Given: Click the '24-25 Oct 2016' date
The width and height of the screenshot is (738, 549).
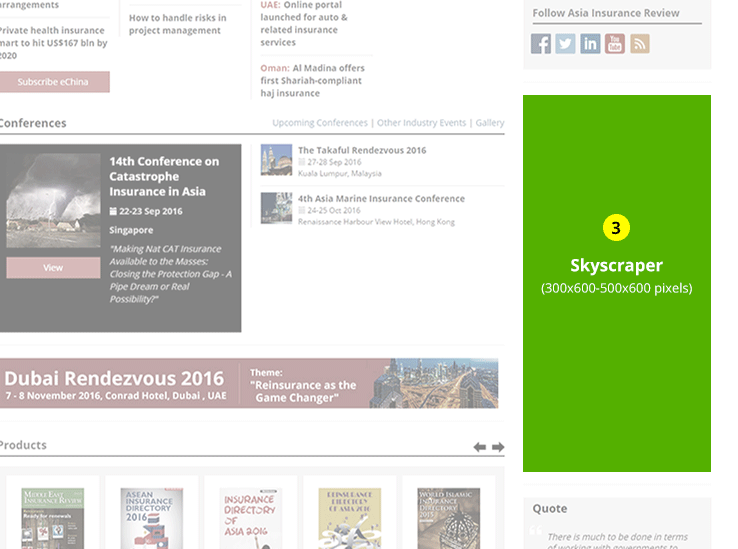Looking at the screenshot, I should pyautogui.click(x=334, y=210).
